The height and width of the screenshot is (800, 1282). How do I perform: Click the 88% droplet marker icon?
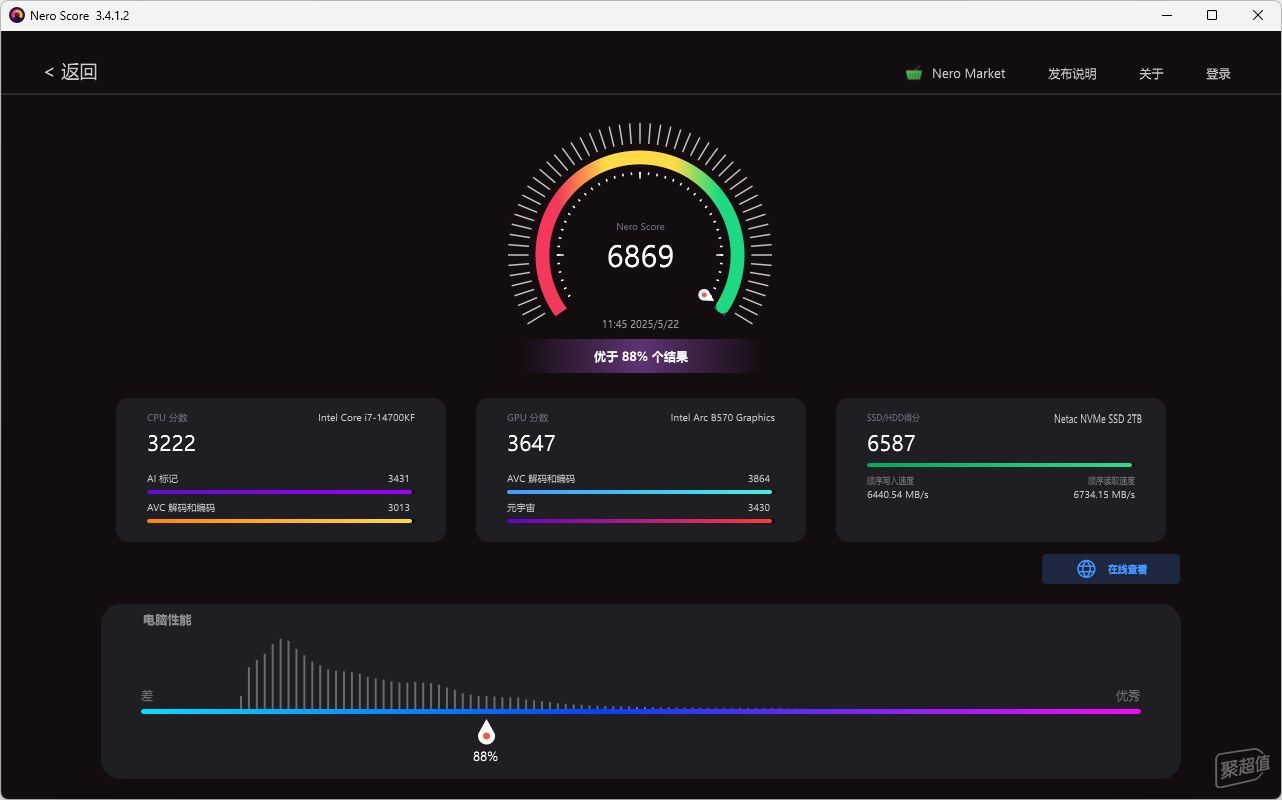pyautogui.click(x=486, y=732)
